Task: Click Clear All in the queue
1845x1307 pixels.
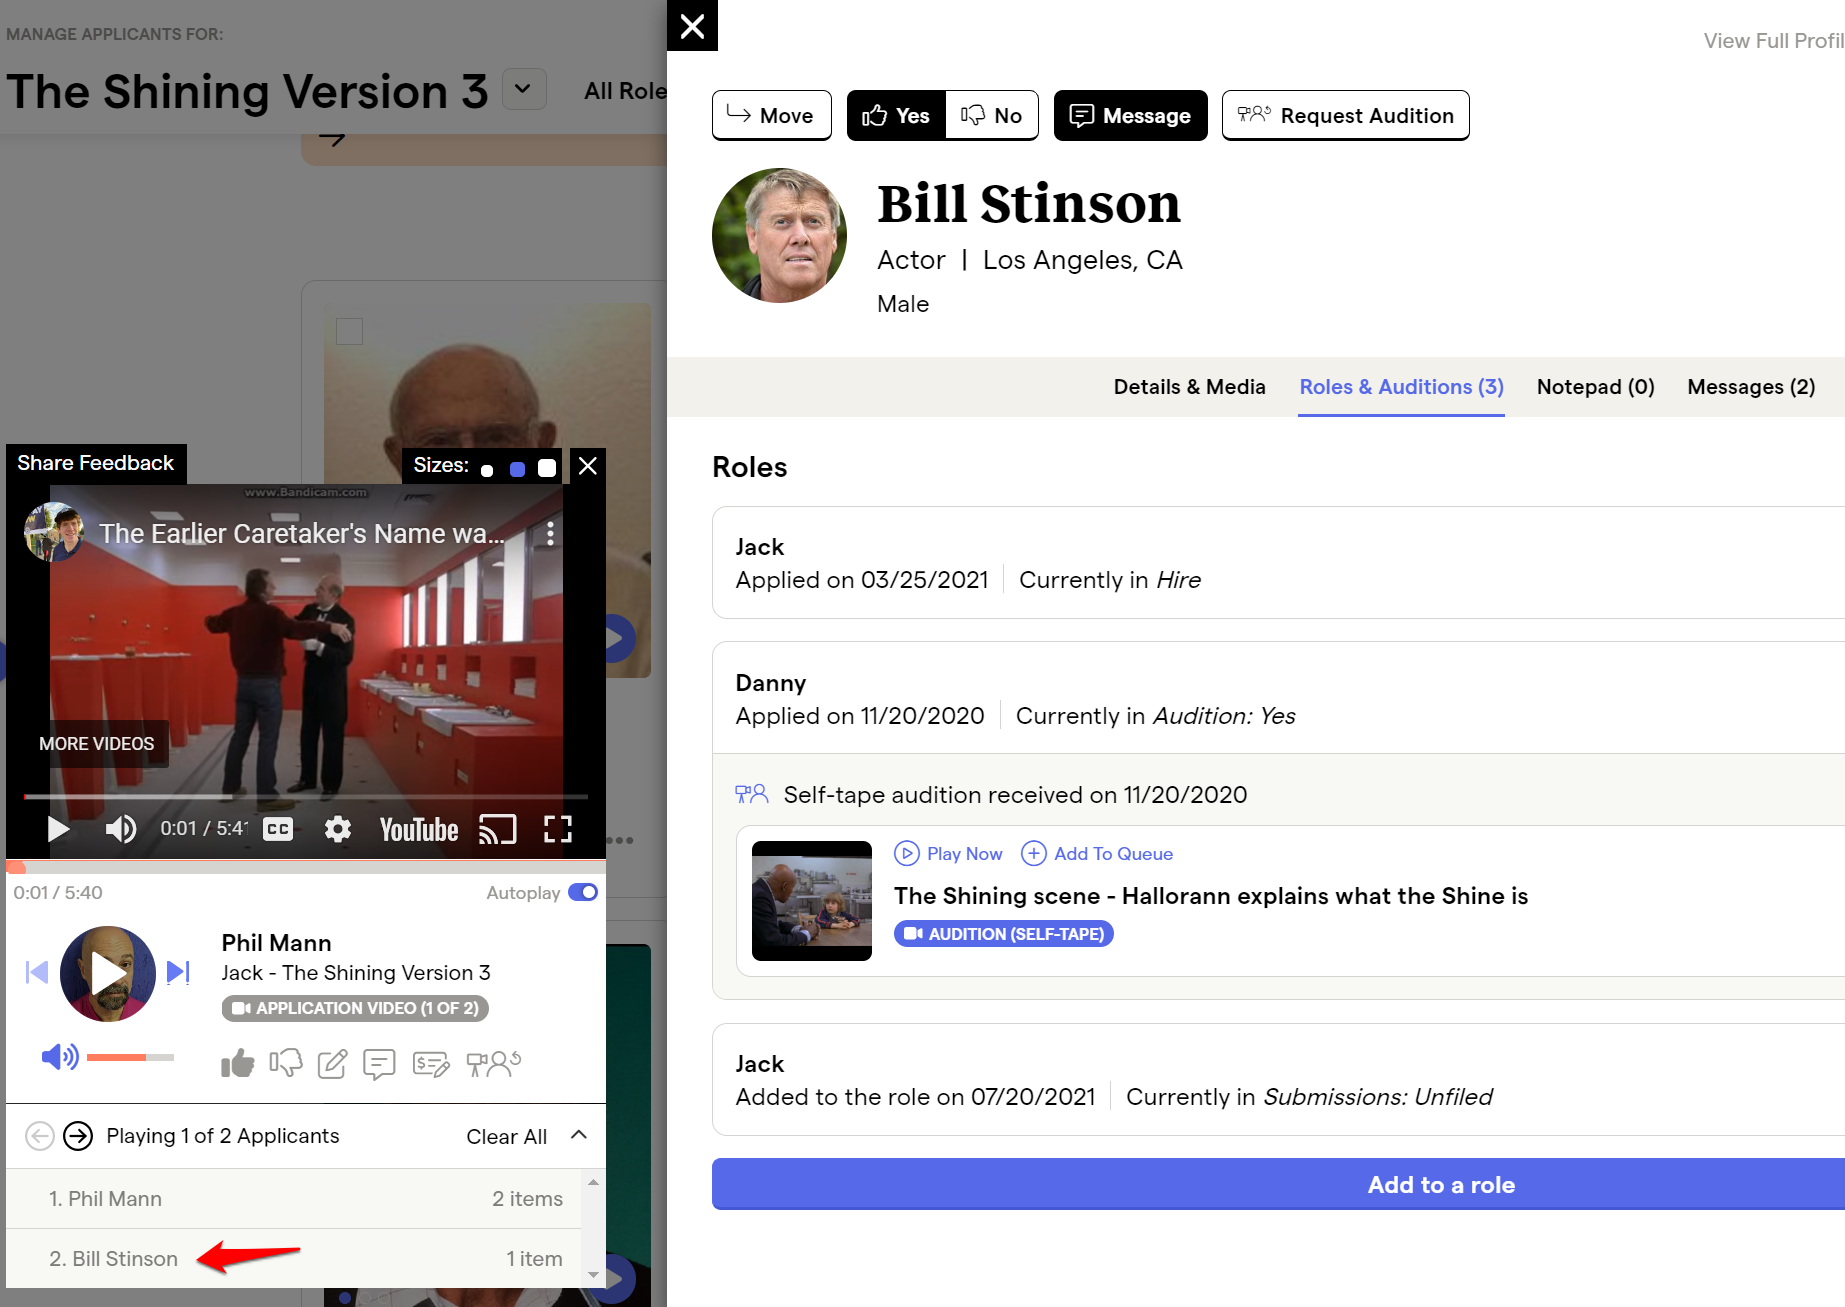Action: tap(506, 1136)
